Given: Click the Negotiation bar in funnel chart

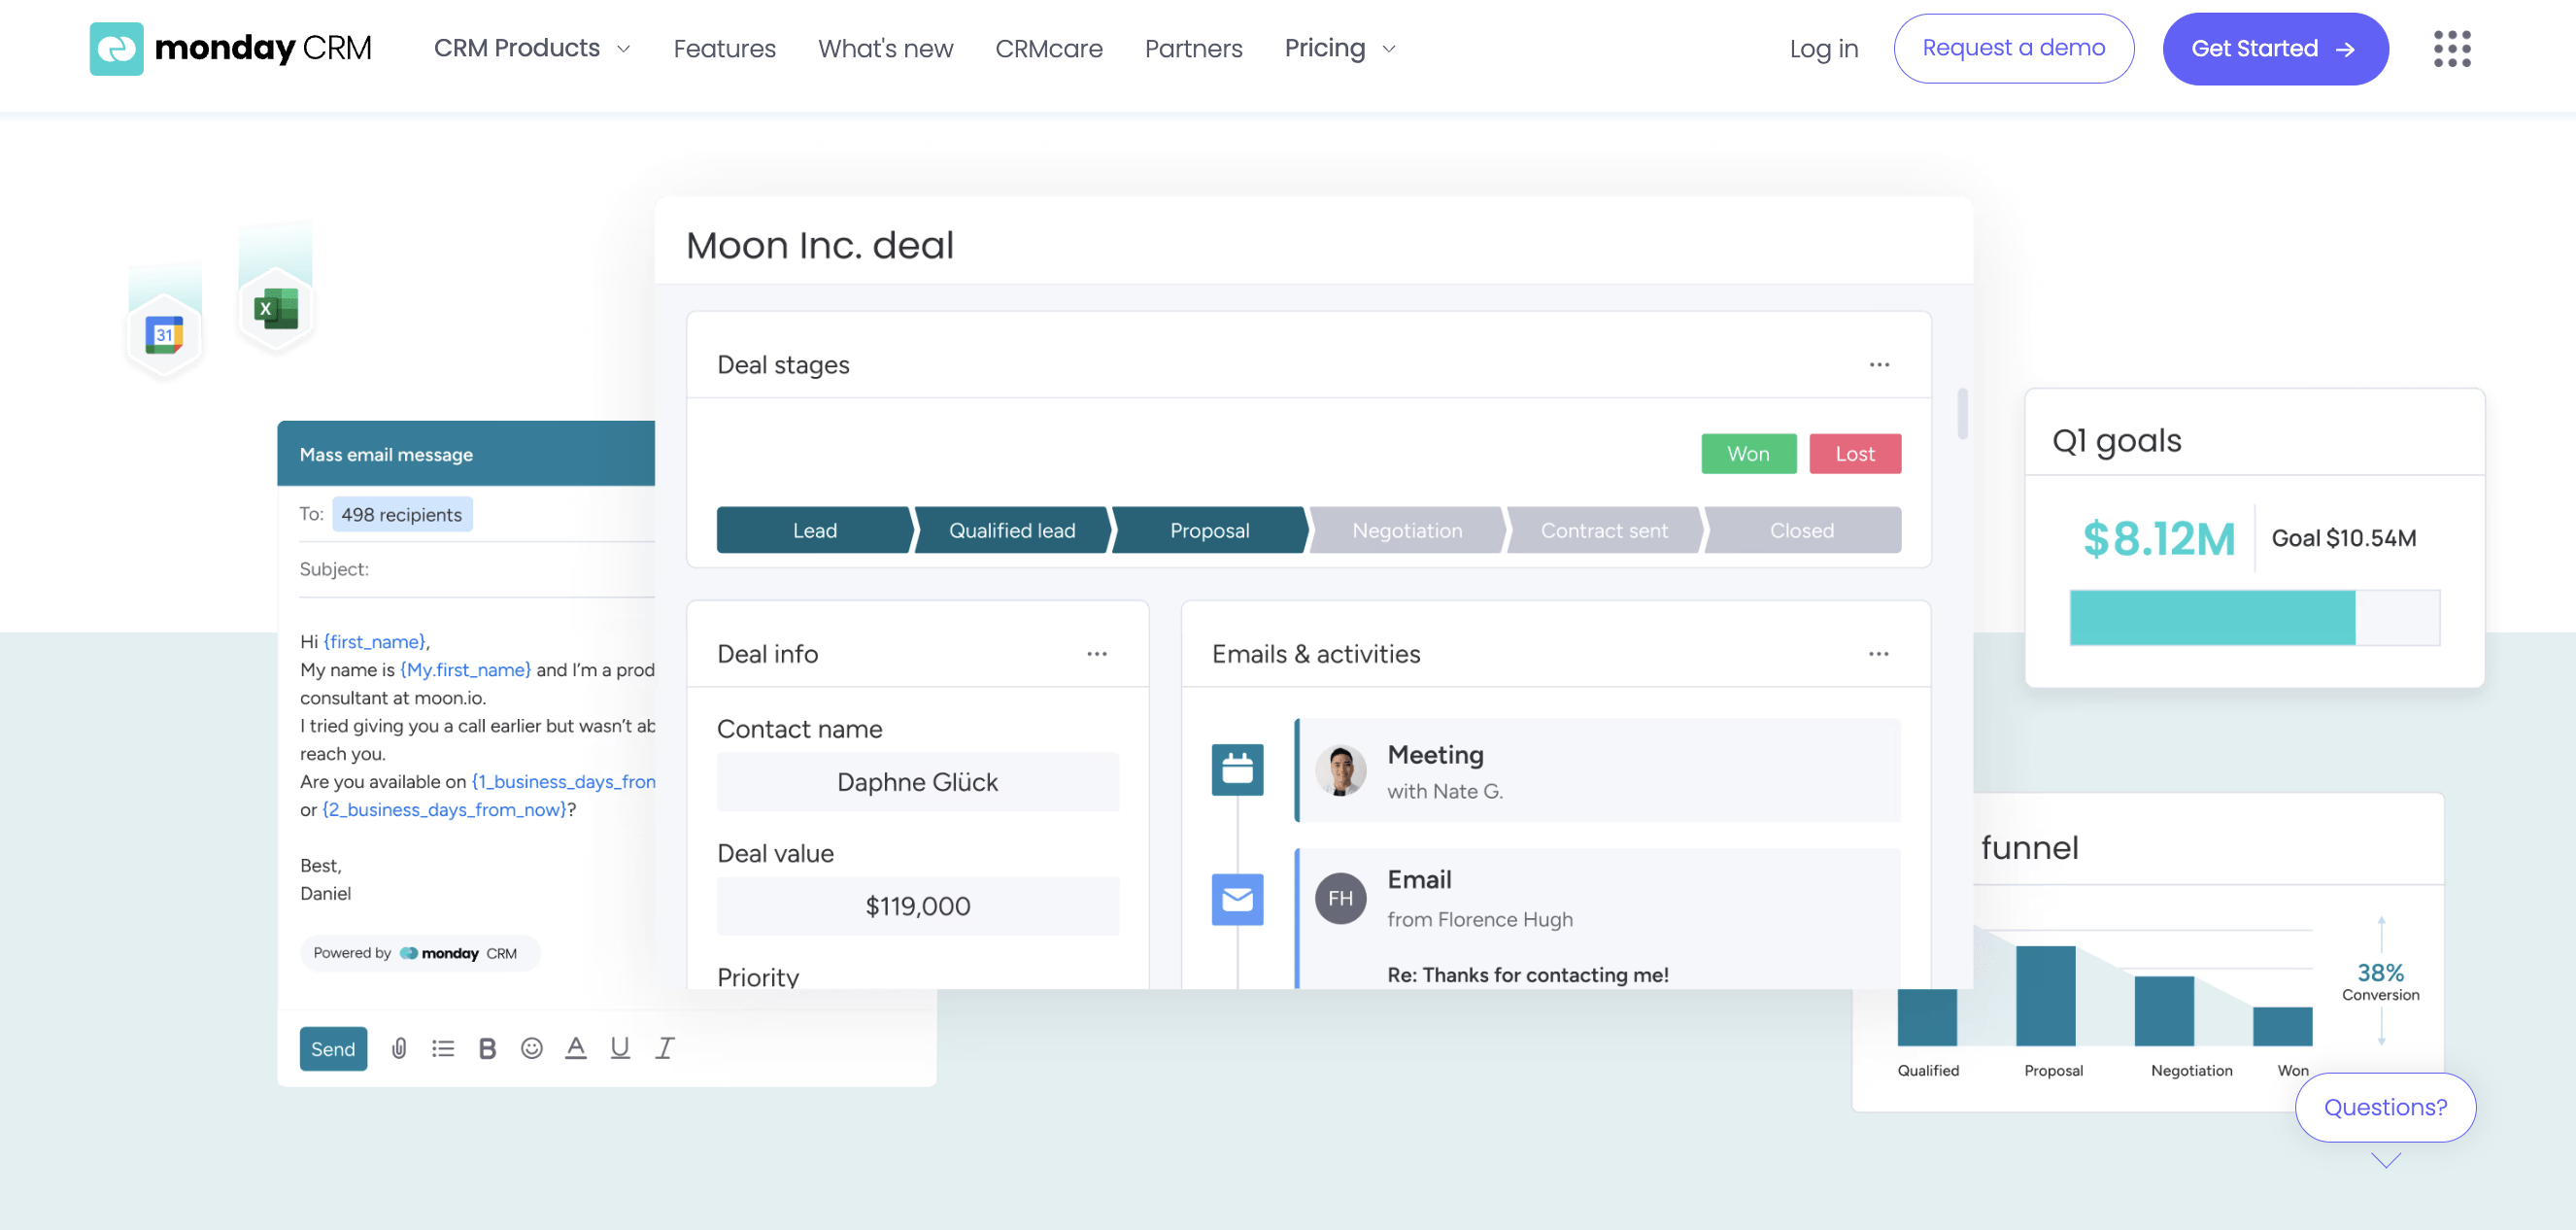Looking at the screenshot, I should (2164, 1010).
